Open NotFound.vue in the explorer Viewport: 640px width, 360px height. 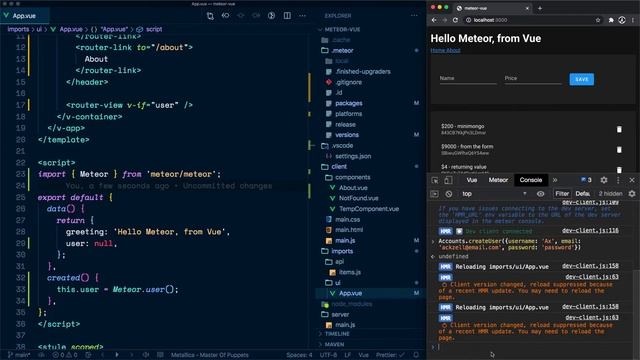coord(358,198)
